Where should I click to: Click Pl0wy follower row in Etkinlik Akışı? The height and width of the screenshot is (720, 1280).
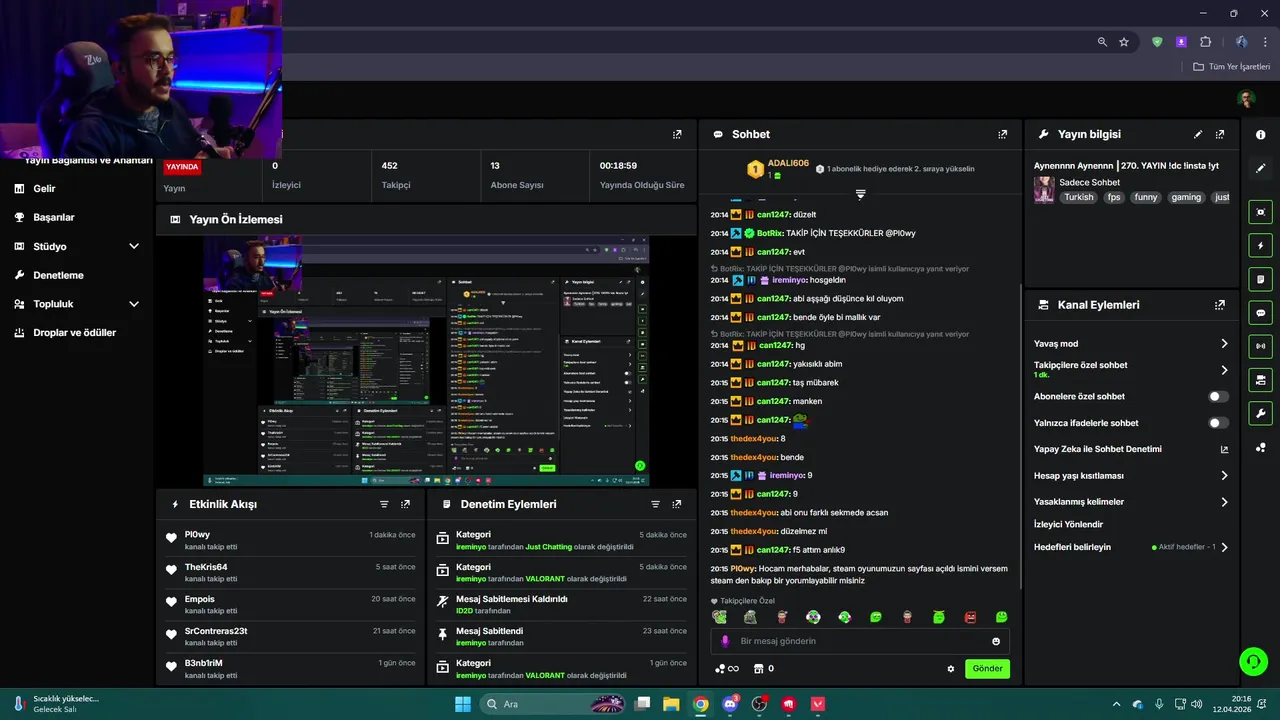[x=290, y=541]
